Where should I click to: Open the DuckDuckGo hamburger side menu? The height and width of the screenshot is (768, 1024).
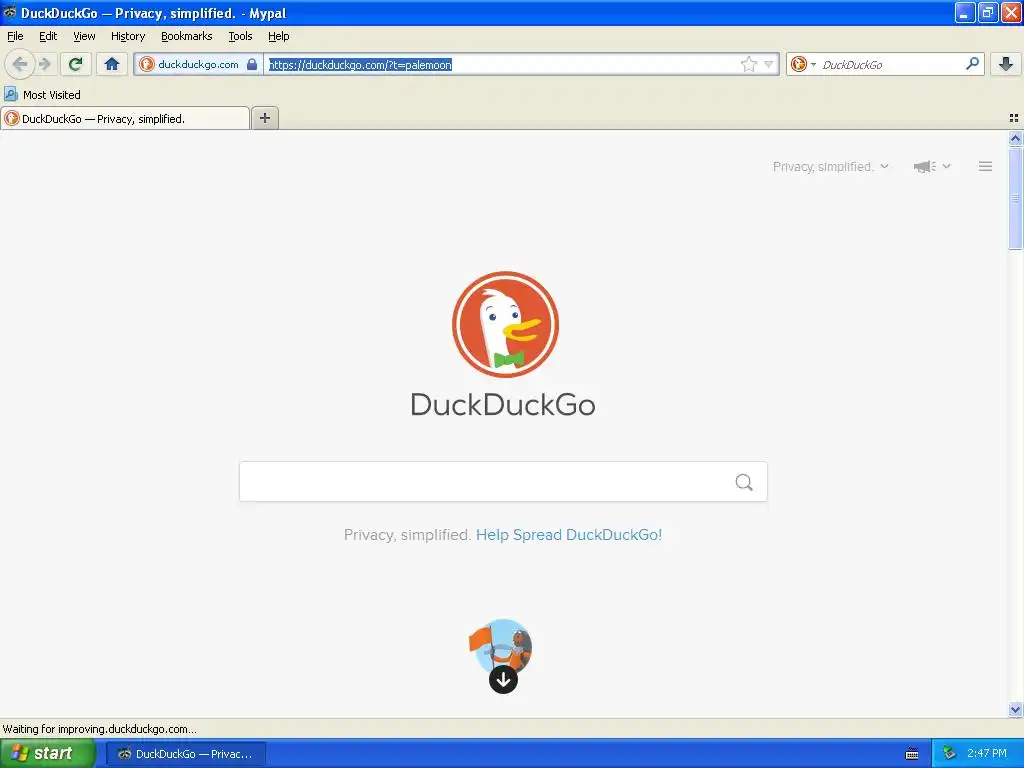[x=985, y=167]
